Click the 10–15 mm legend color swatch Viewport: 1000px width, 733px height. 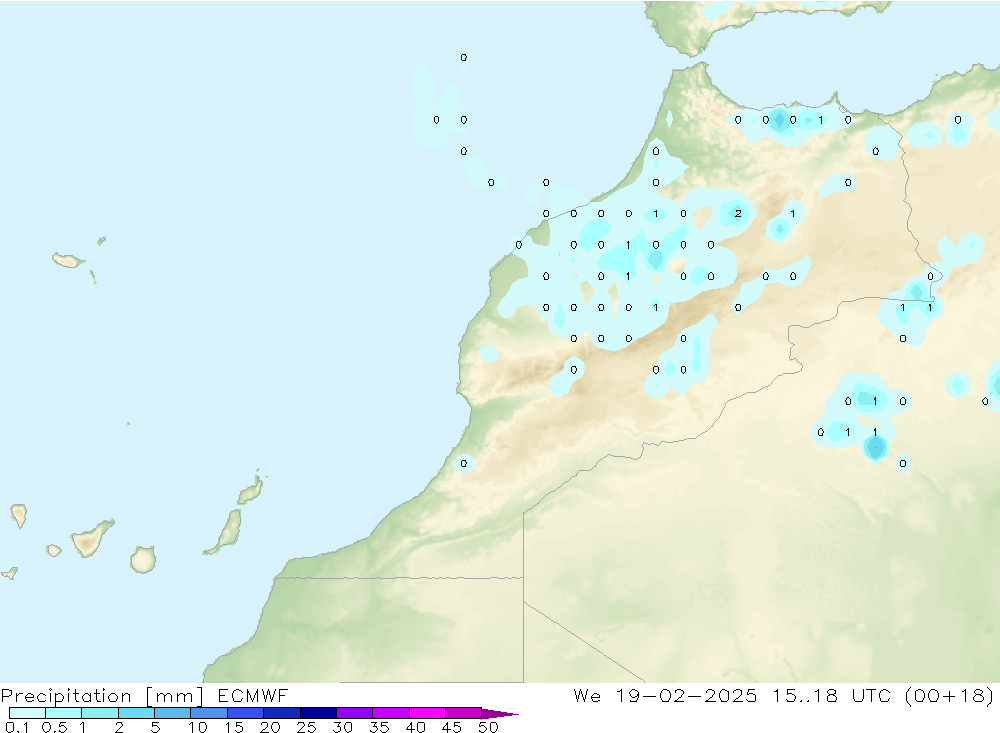pos(209,713)
